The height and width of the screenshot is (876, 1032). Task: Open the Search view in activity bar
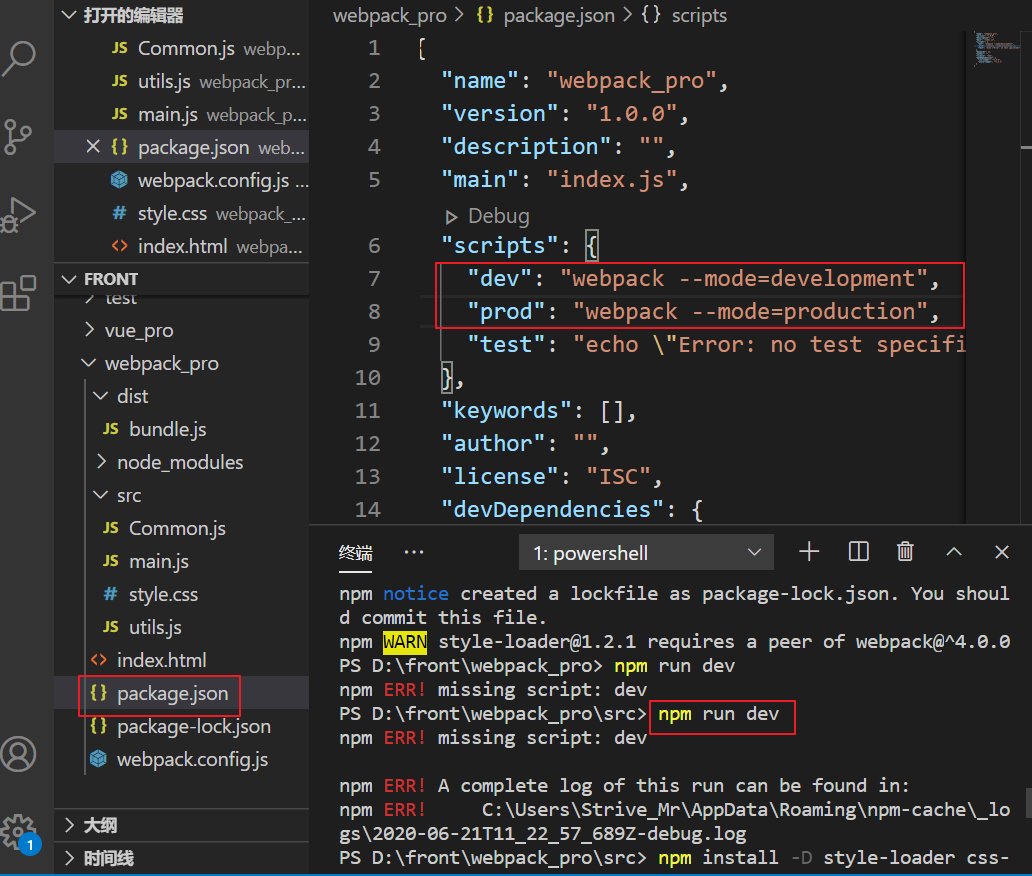point(19,58)
